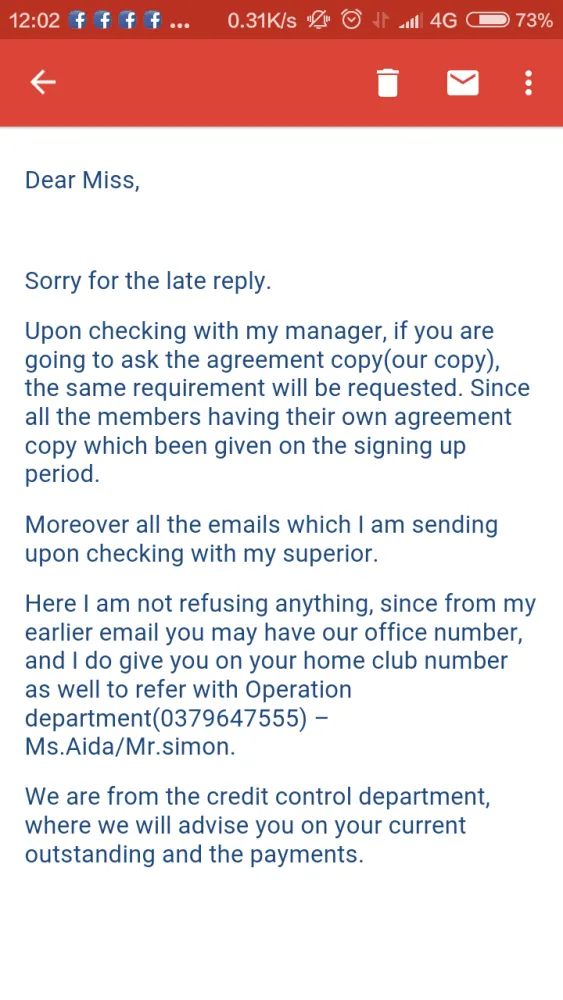Tap the battery icon in status bar
This screenshot has height=1000, width=563.
[x=488, y=20]
